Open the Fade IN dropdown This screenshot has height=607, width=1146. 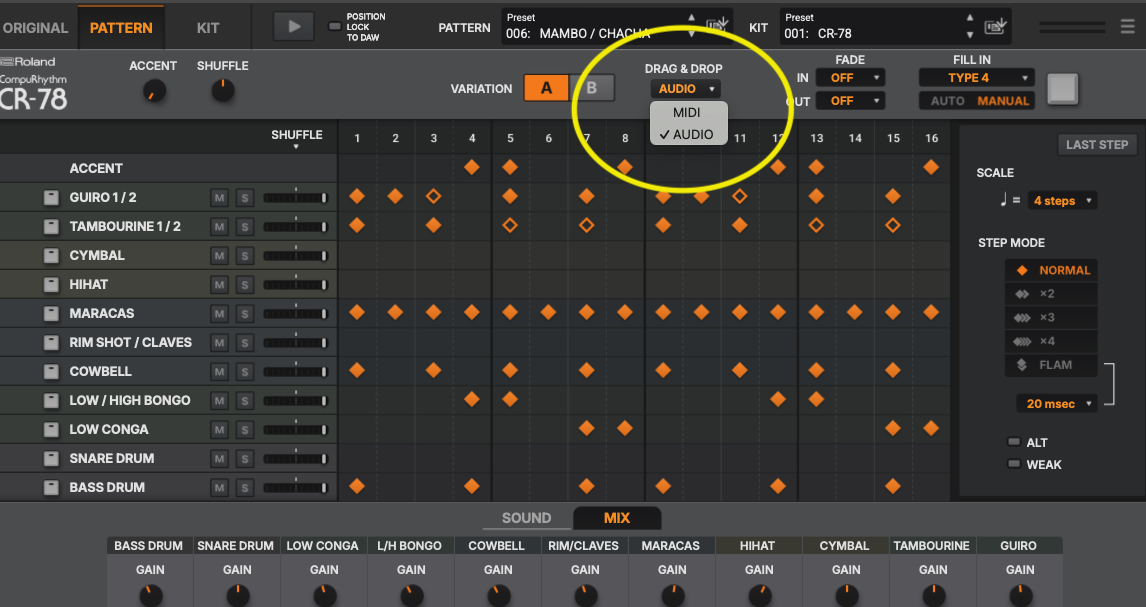pos(850,78)
